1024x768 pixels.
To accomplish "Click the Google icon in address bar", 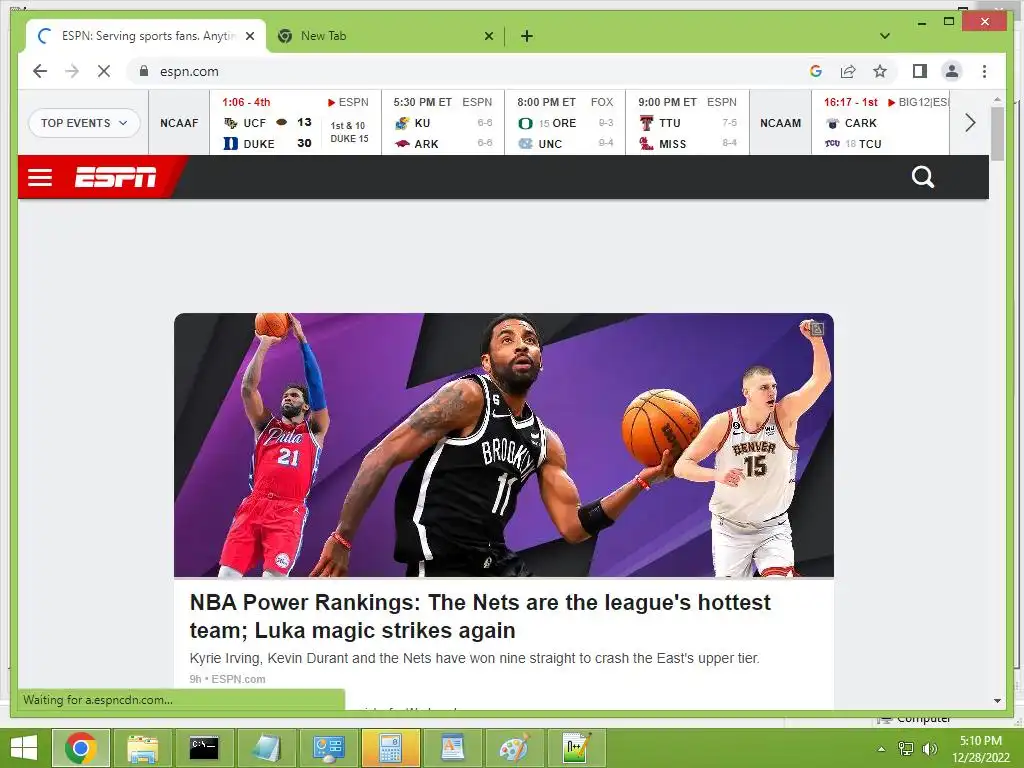I will (816, 71).
